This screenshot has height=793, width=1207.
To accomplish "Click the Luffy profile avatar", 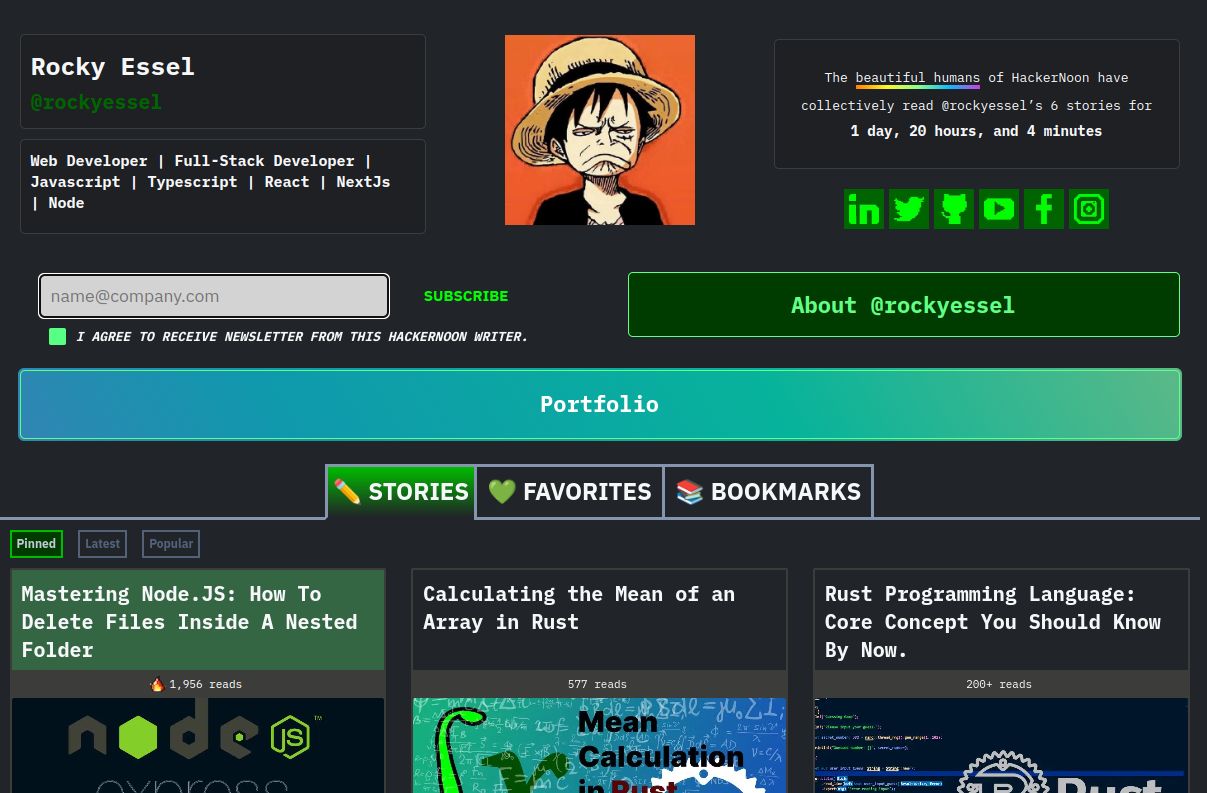I will pos(599,130).
